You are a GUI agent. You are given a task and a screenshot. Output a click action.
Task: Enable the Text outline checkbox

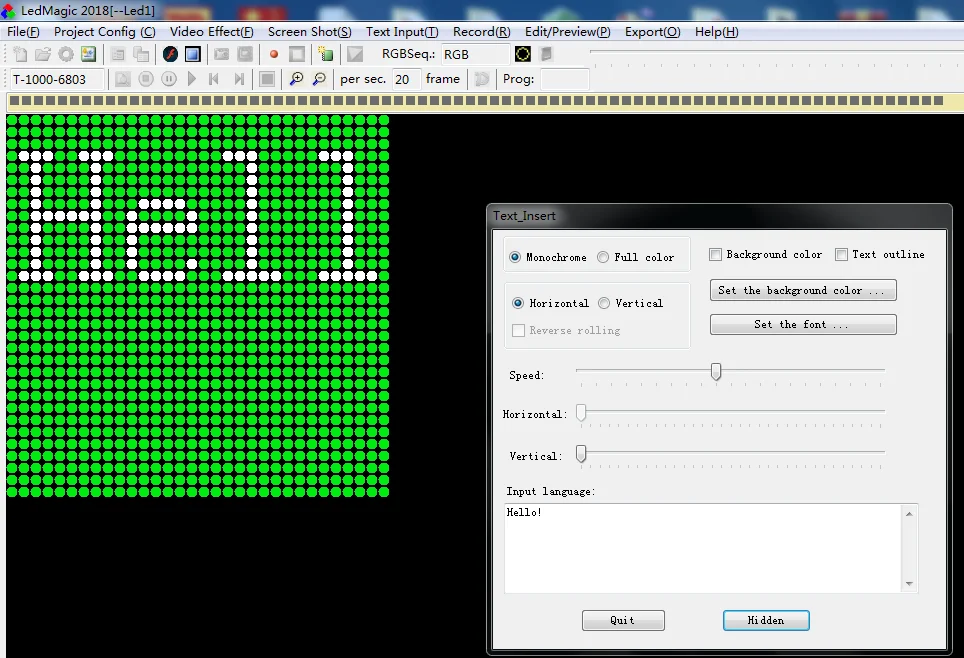click(x=841, y=255)
